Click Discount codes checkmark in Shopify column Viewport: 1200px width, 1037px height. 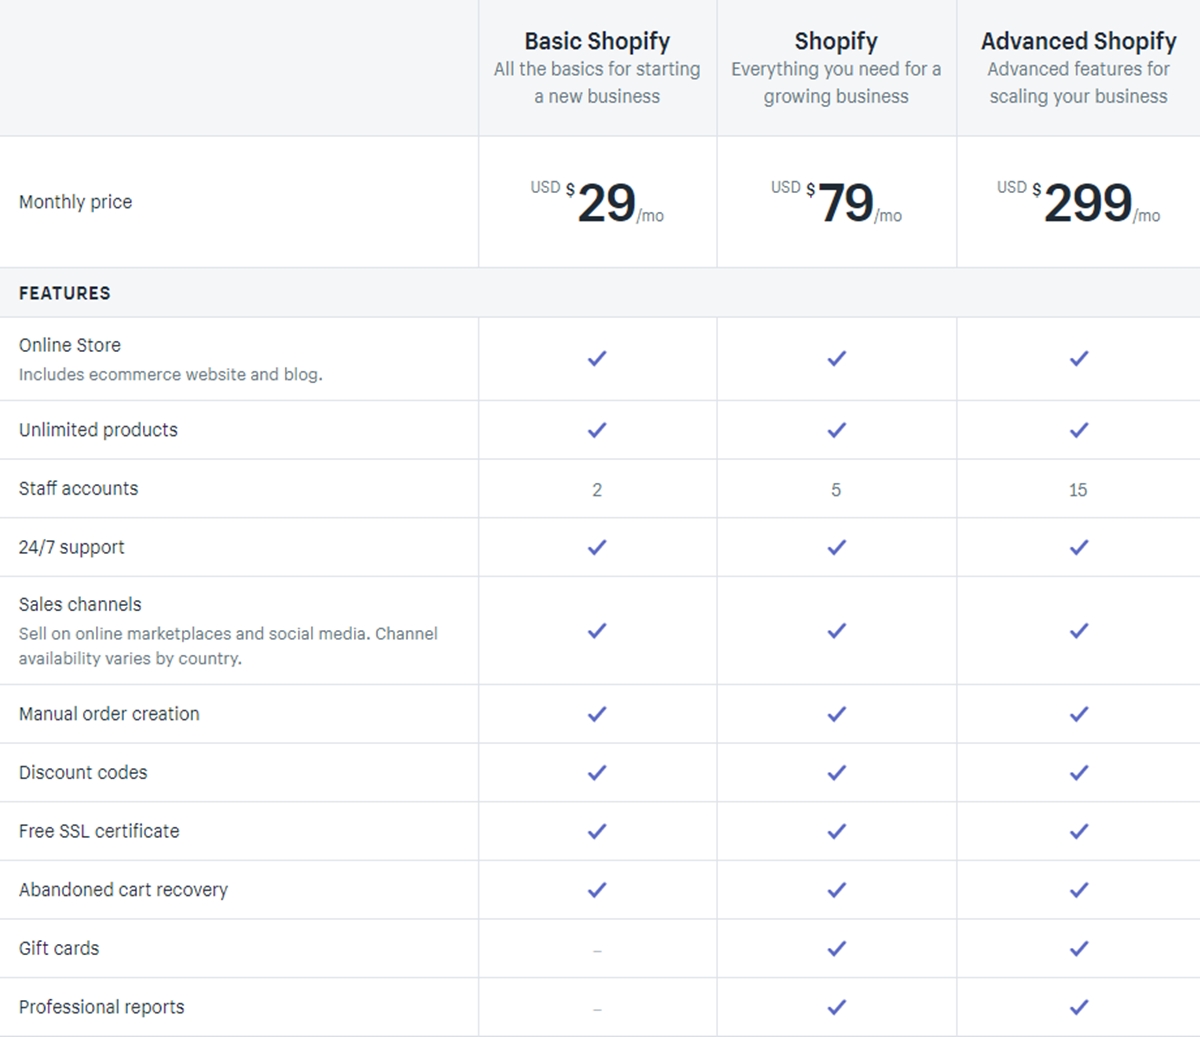click(836, 772)
